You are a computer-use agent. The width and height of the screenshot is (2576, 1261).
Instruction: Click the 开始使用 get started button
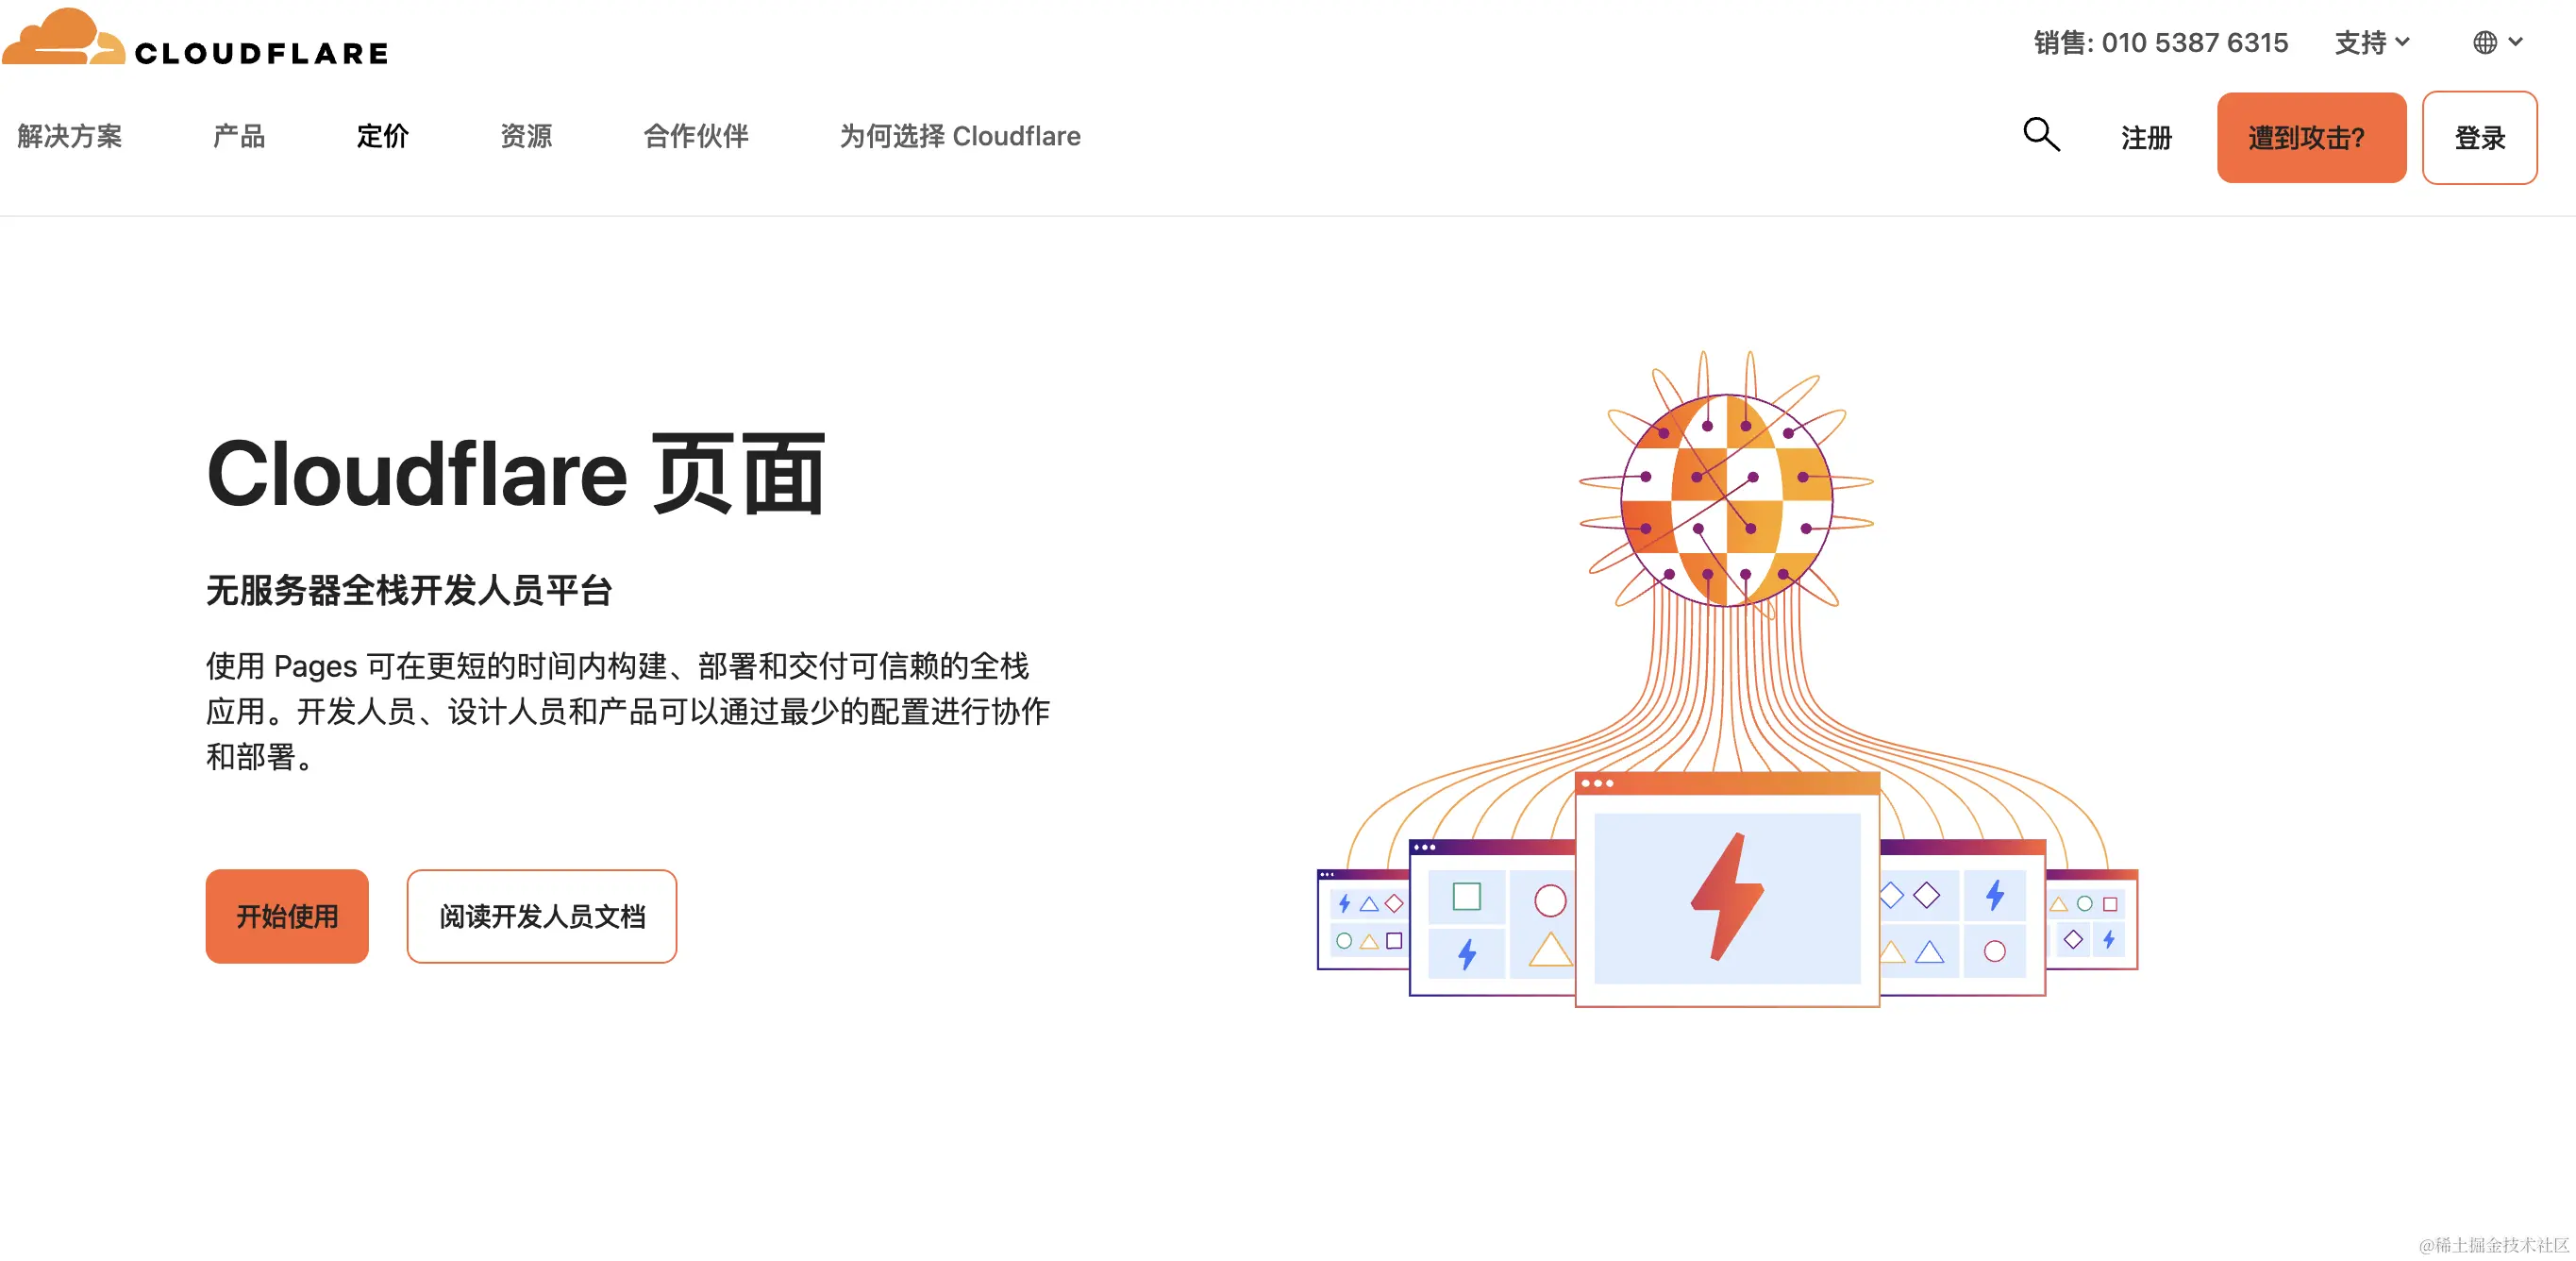pyautogui.click(x=287, y=916)
